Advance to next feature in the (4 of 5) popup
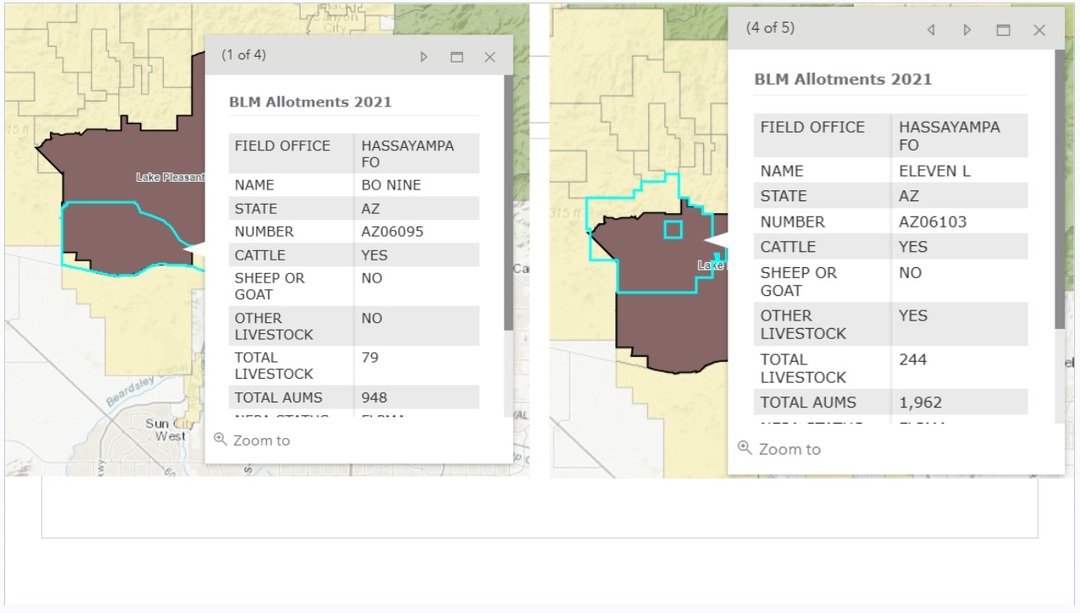This screenshot has height=613, width=1080. (967, 30)
